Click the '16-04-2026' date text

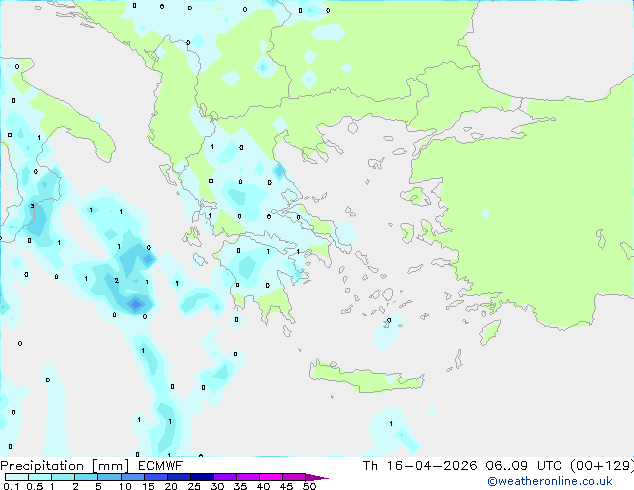(x=431, y=466)
